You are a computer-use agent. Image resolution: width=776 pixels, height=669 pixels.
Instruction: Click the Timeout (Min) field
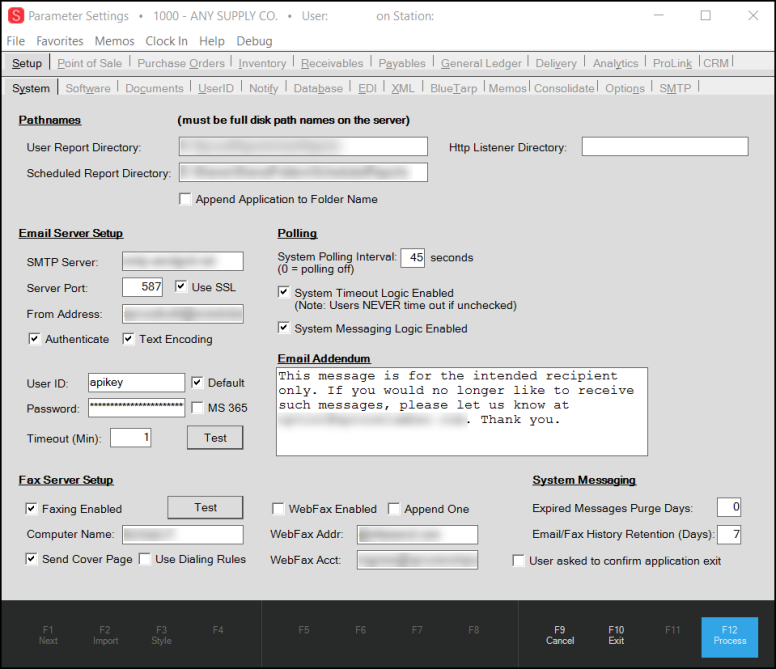pos(131,437)
